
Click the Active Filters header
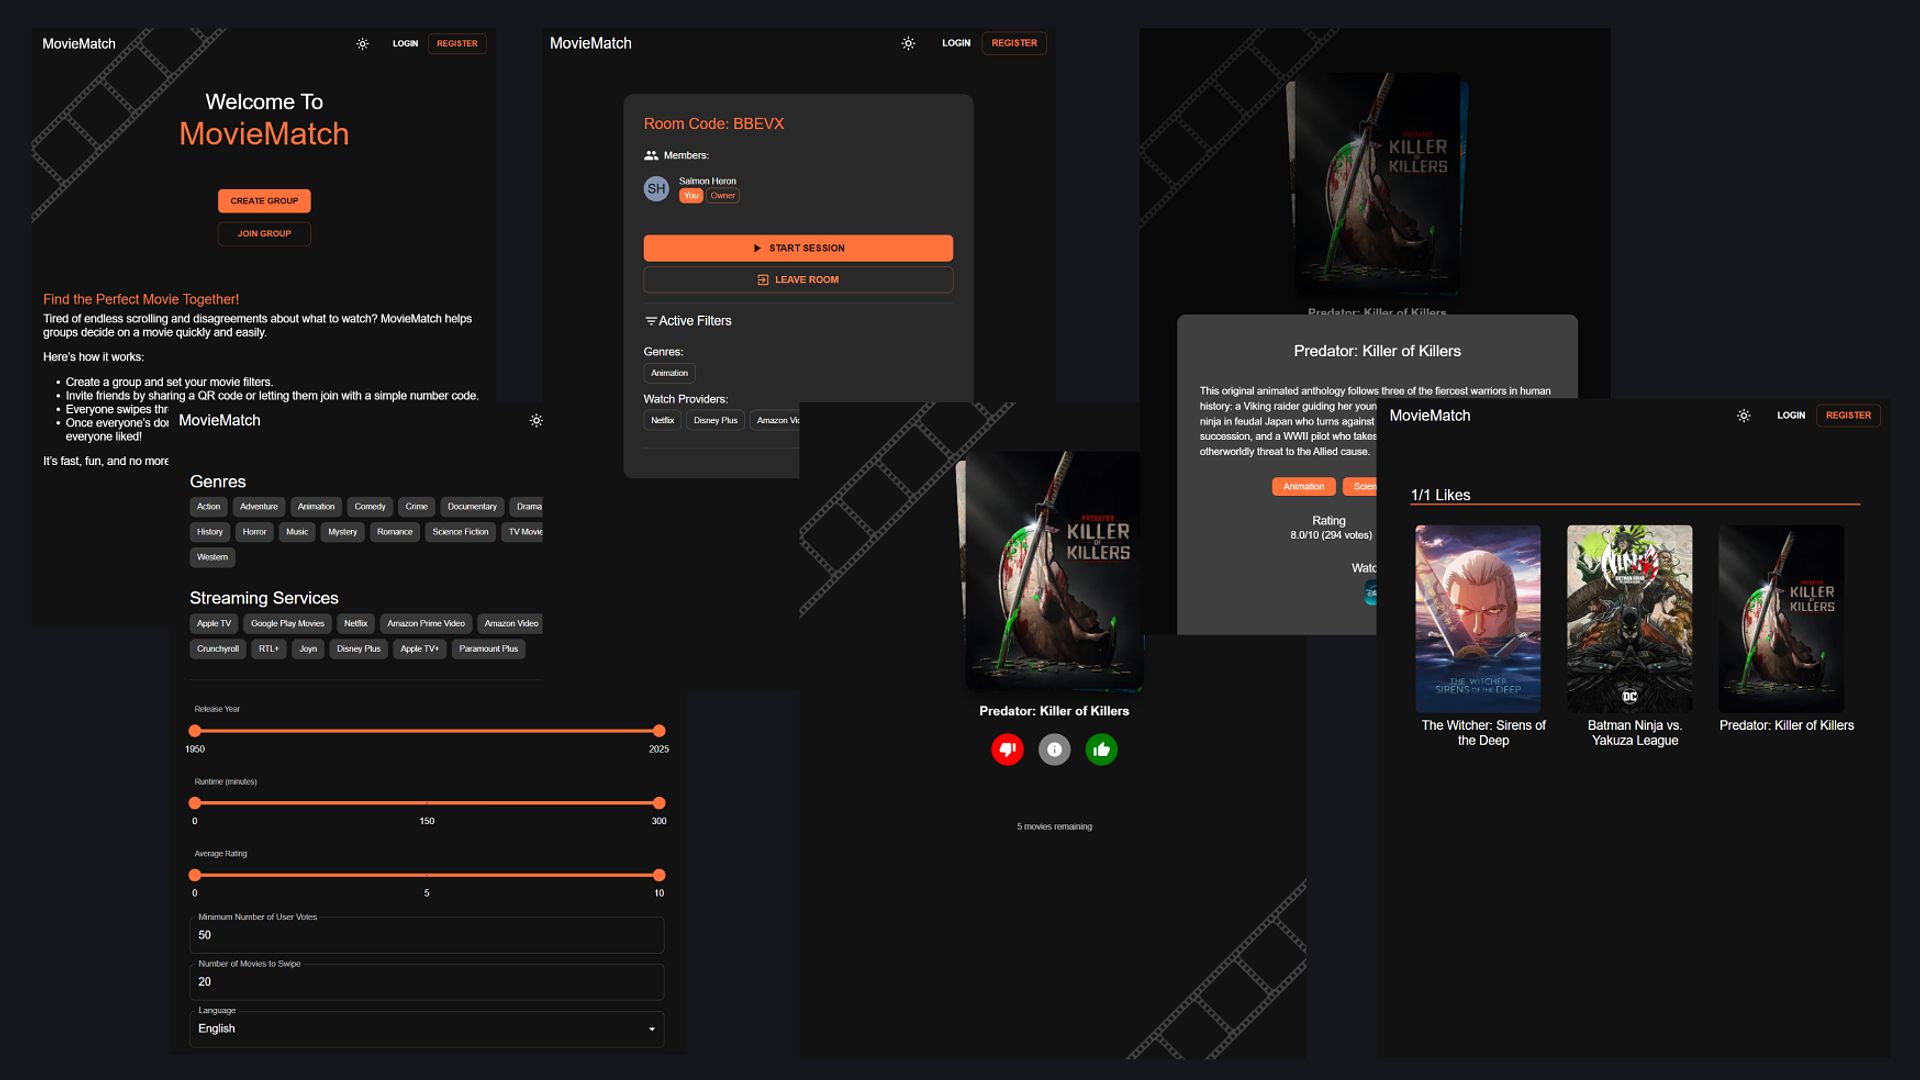pyautogui.click(x=688, y=321)
